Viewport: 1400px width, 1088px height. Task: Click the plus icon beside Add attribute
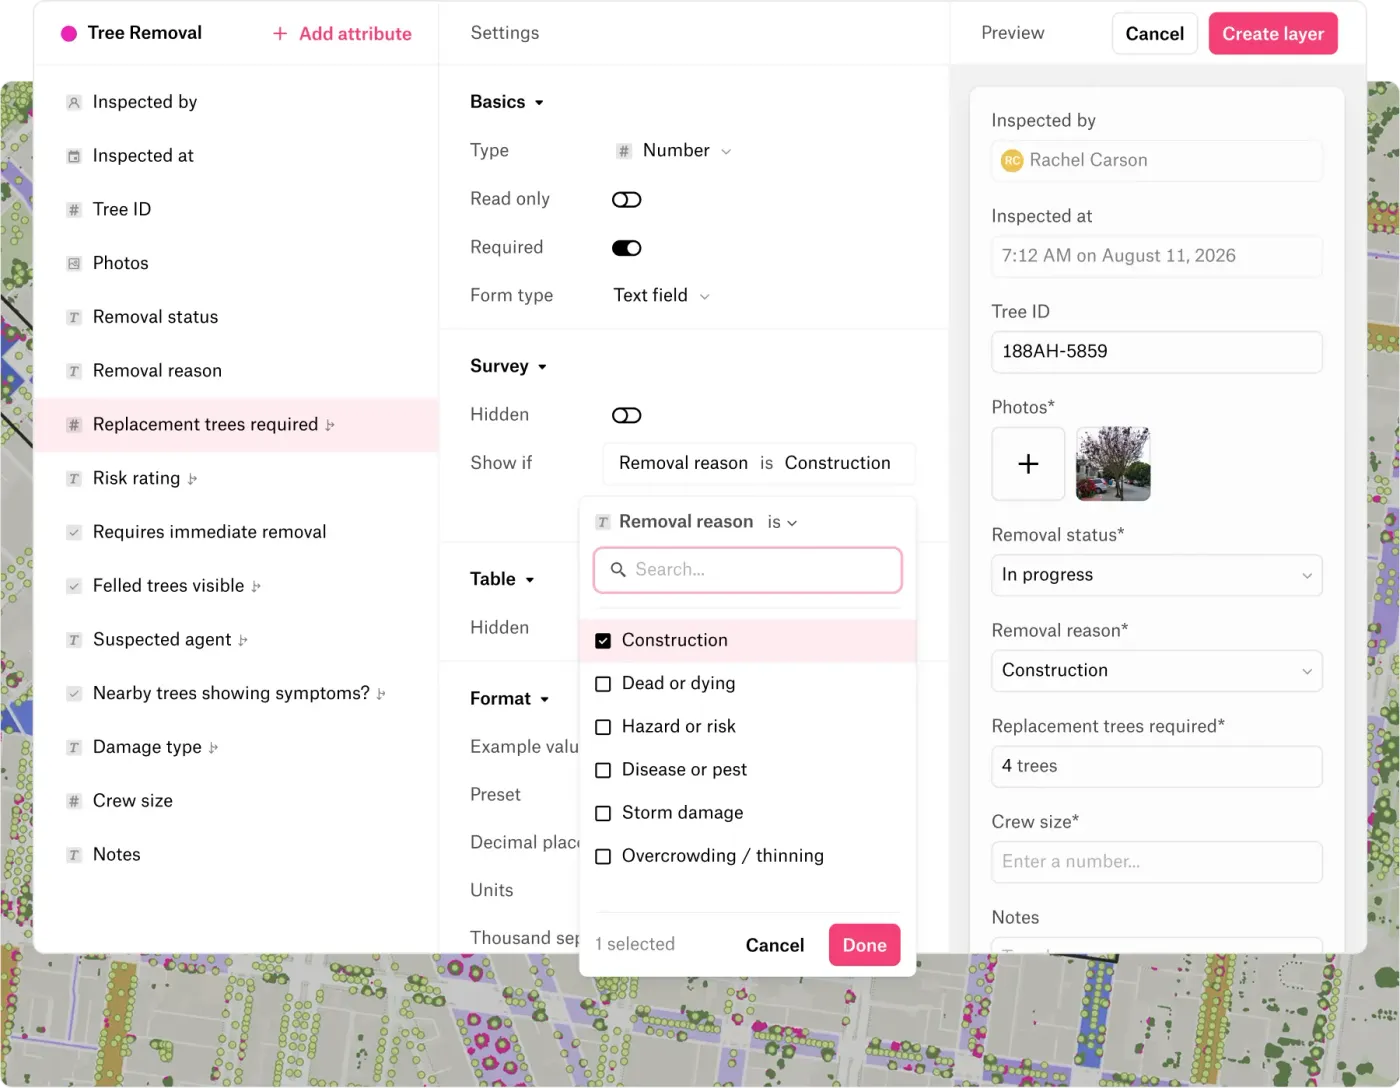[280, 34]
